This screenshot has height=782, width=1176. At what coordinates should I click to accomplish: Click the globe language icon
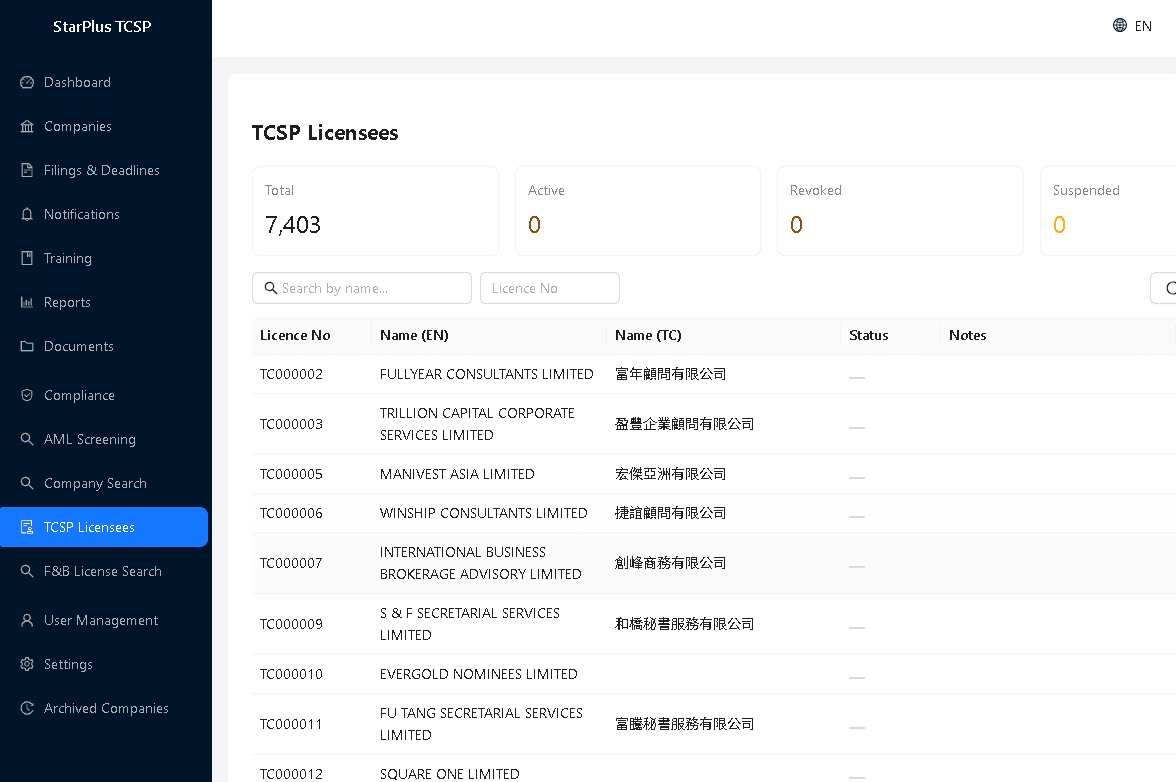(1120, 25)
